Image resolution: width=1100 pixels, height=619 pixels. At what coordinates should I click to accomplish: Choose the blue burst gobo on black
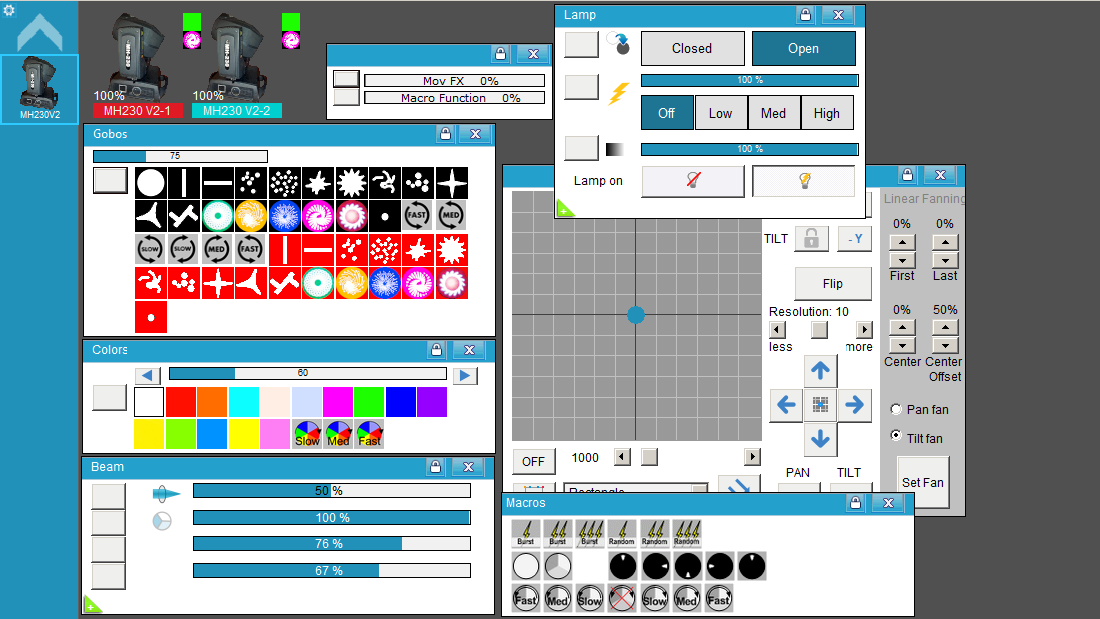click(285, 216)
